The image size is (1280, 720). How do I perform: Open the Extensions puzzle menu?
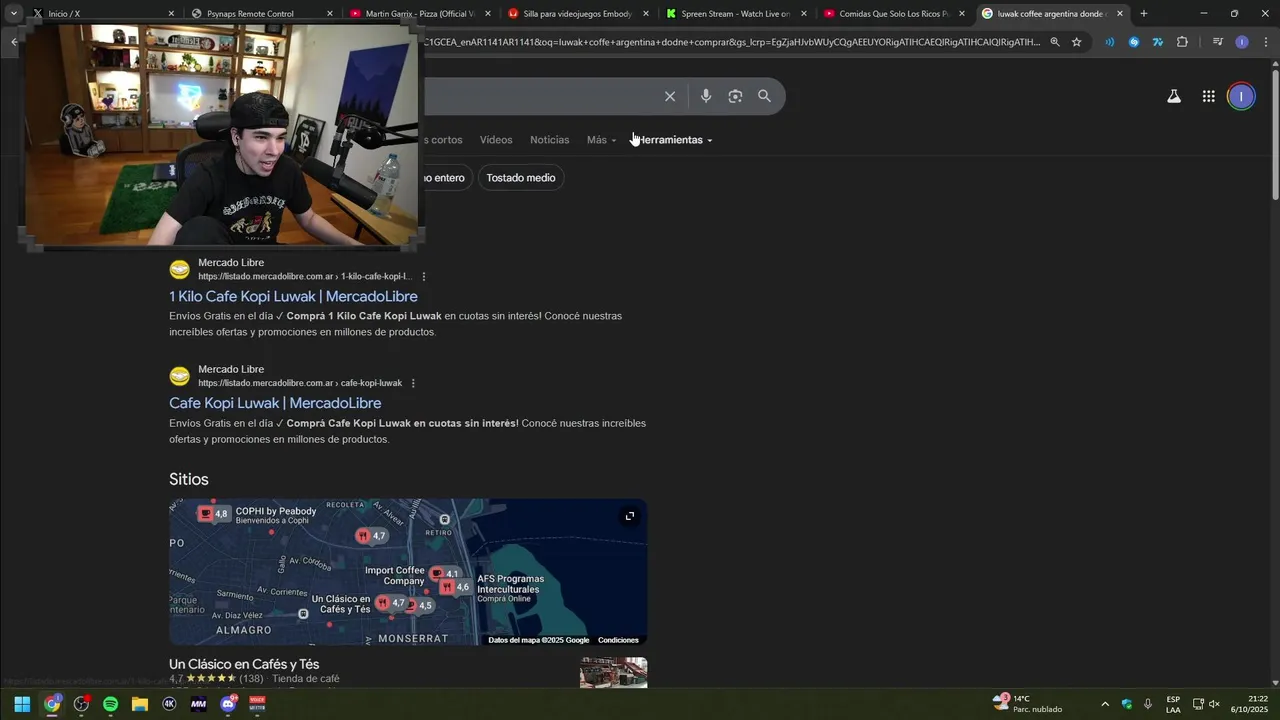coord(1182,42)
